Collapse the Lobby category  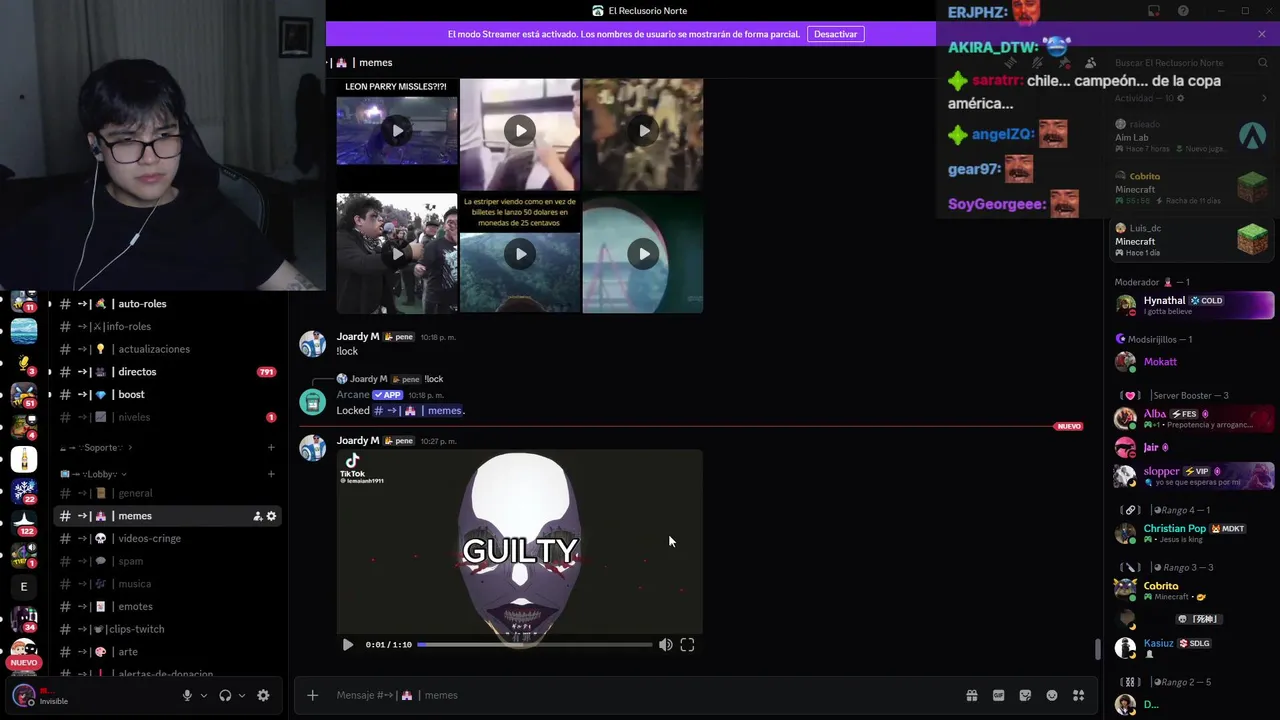(x=94, y=474)
